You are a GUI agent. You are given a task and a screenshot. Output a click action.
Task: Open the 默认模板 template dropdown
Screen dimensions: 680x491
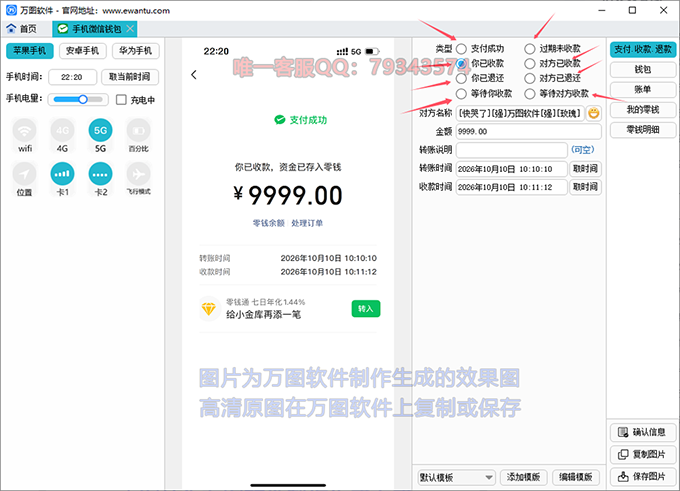[x=454, y=477]
